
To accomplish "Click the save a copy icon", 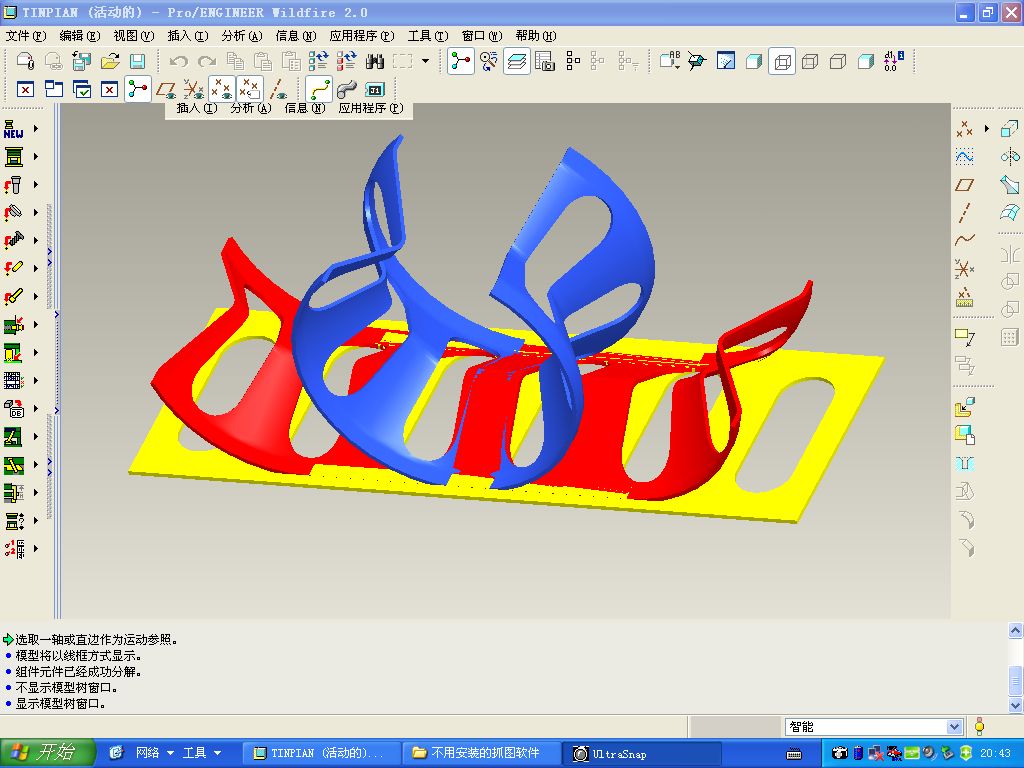I will coord(81,62).
